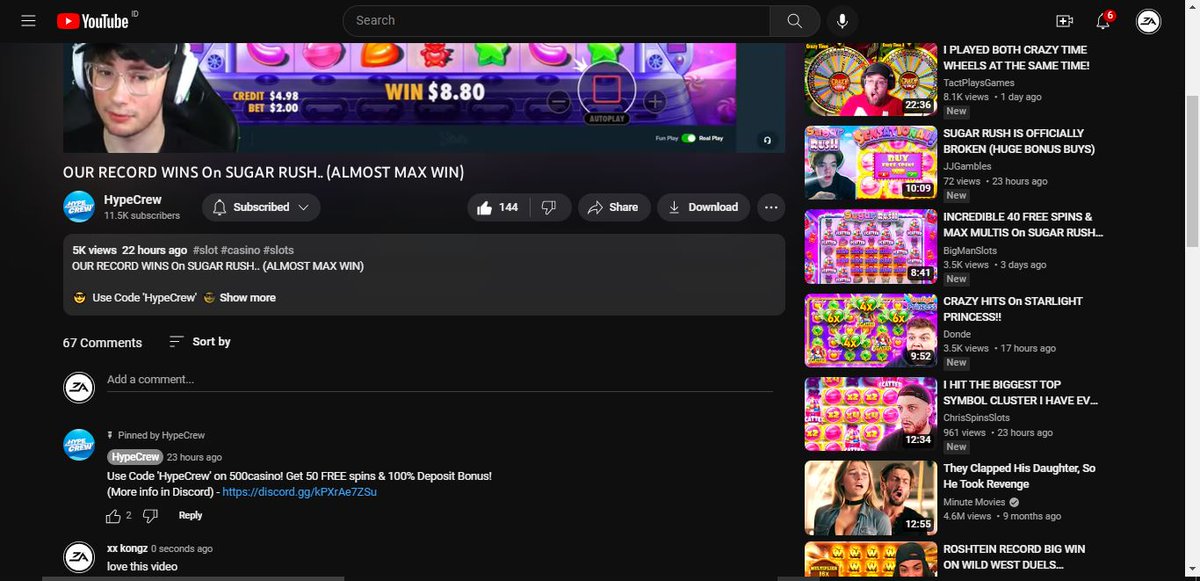Start voice search with microphone
The width and height of the screenshot is (1200, 581).
843,21
